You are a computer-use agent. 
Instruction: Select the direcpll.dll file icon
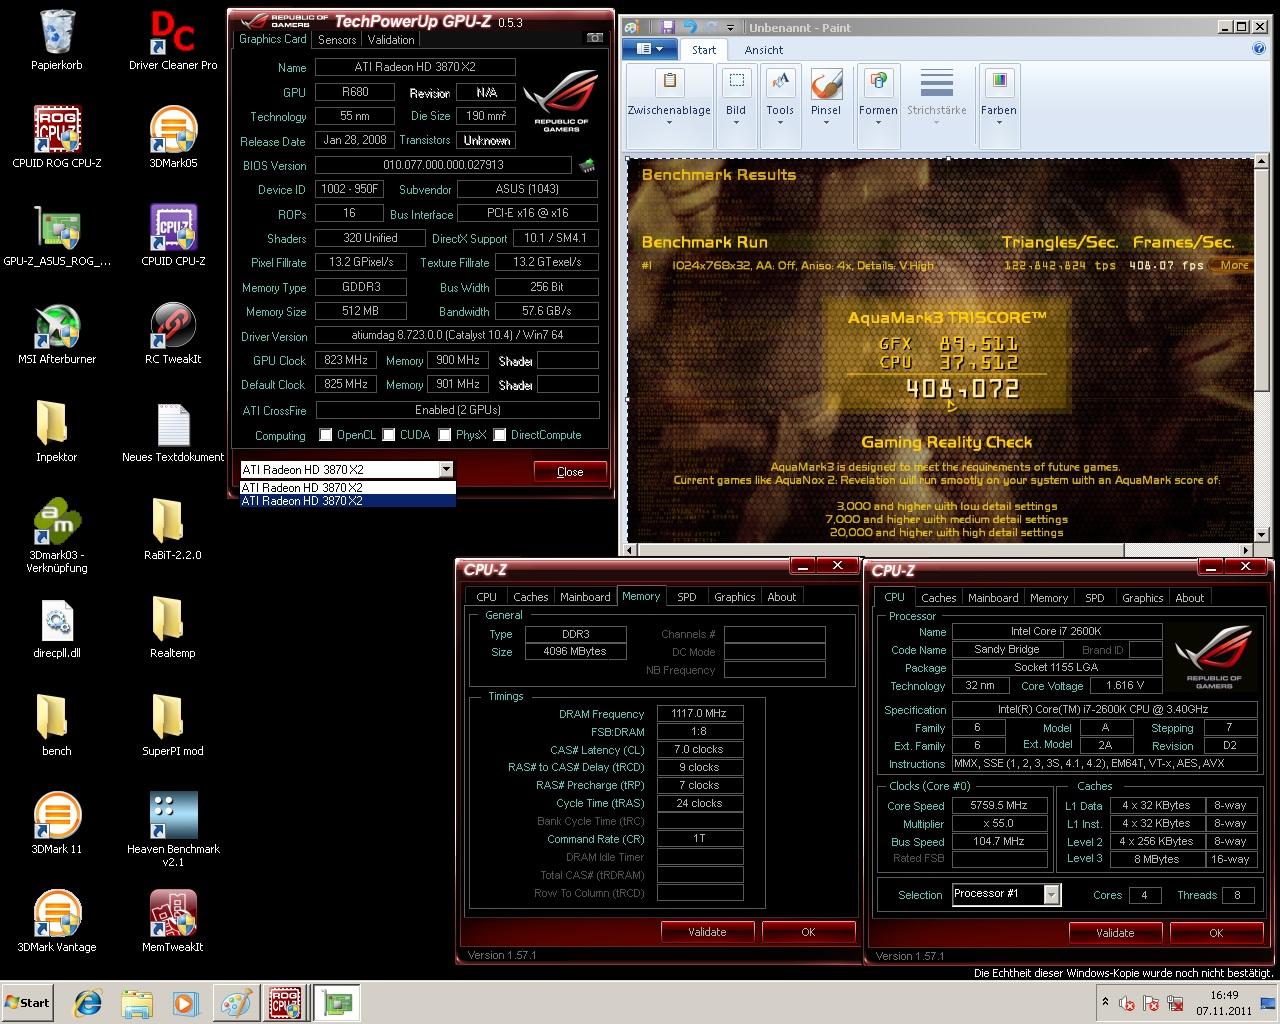(57, 628)
